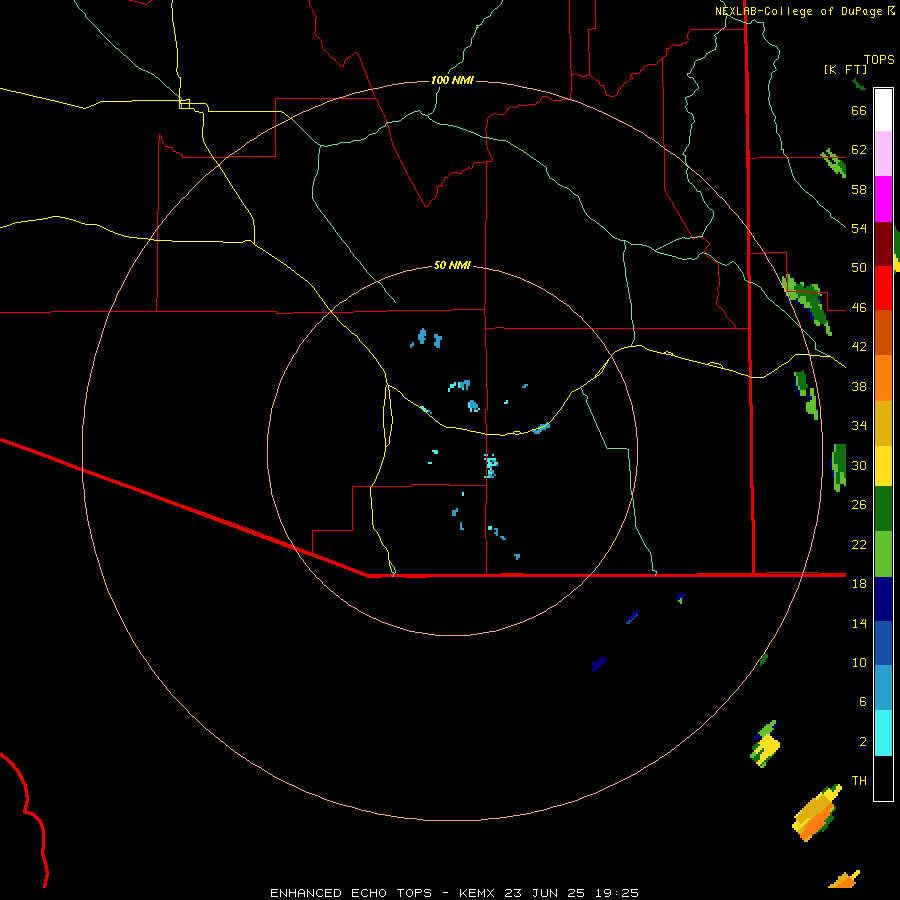The image size is (900, 900).
Task: Click the light green legend swatch near 22
Action: 883,554
